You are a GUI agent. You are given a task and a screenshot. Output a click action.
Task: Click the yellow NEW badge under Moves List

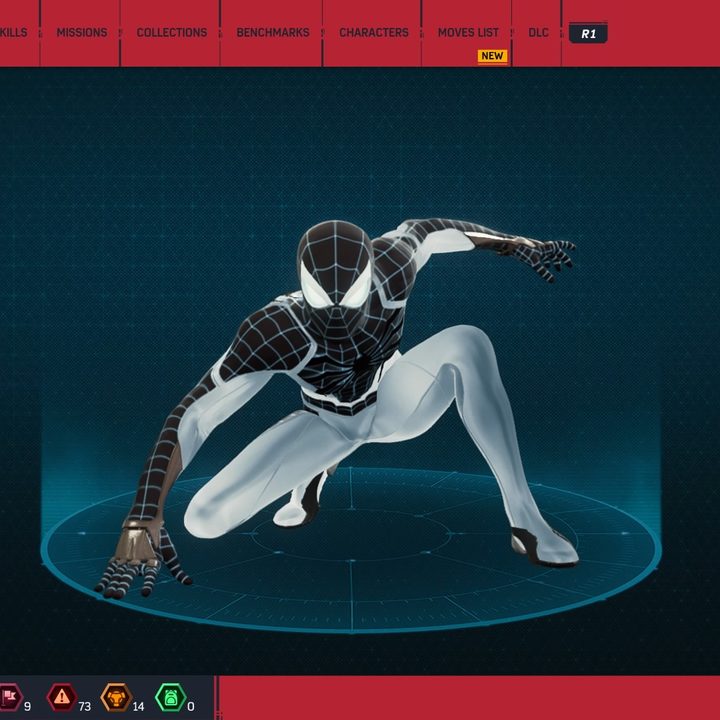pyautogui.click(x=492, y=56)
